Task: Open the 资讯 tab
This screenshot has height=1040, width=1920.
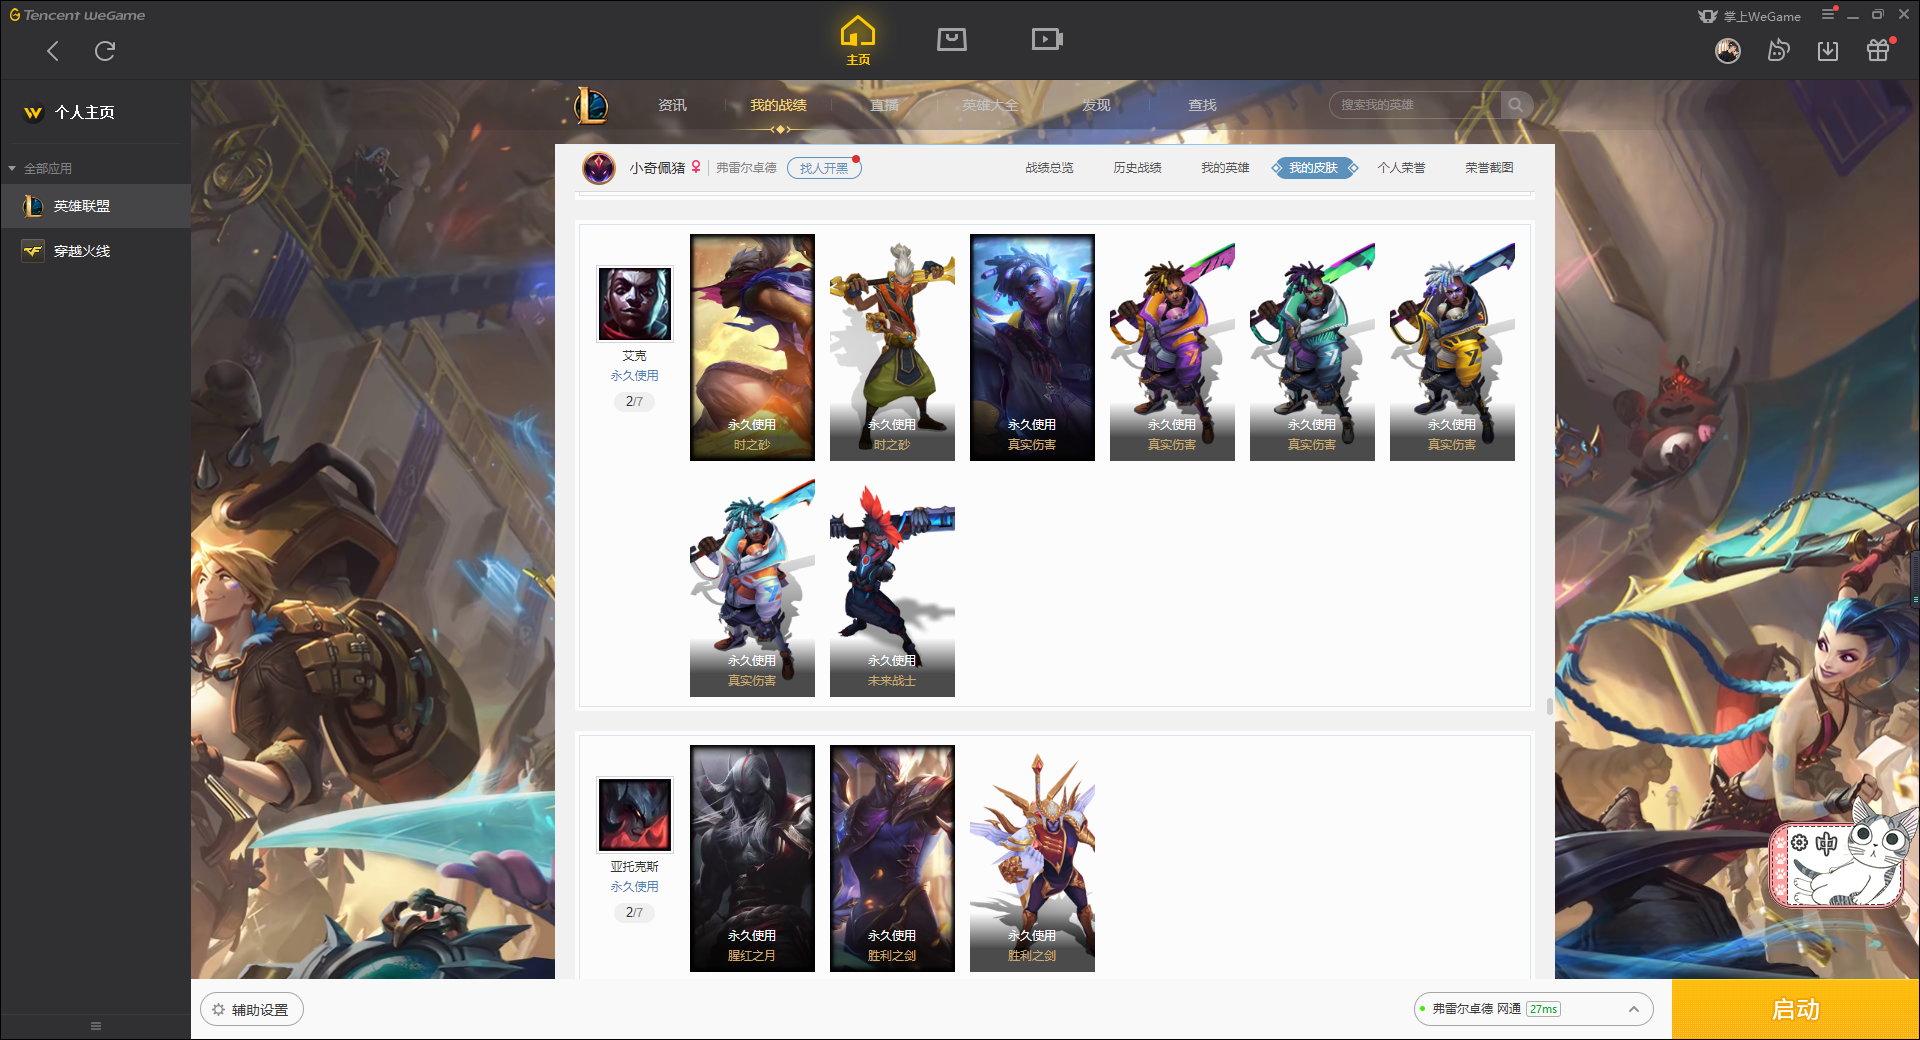Action: 672,105
